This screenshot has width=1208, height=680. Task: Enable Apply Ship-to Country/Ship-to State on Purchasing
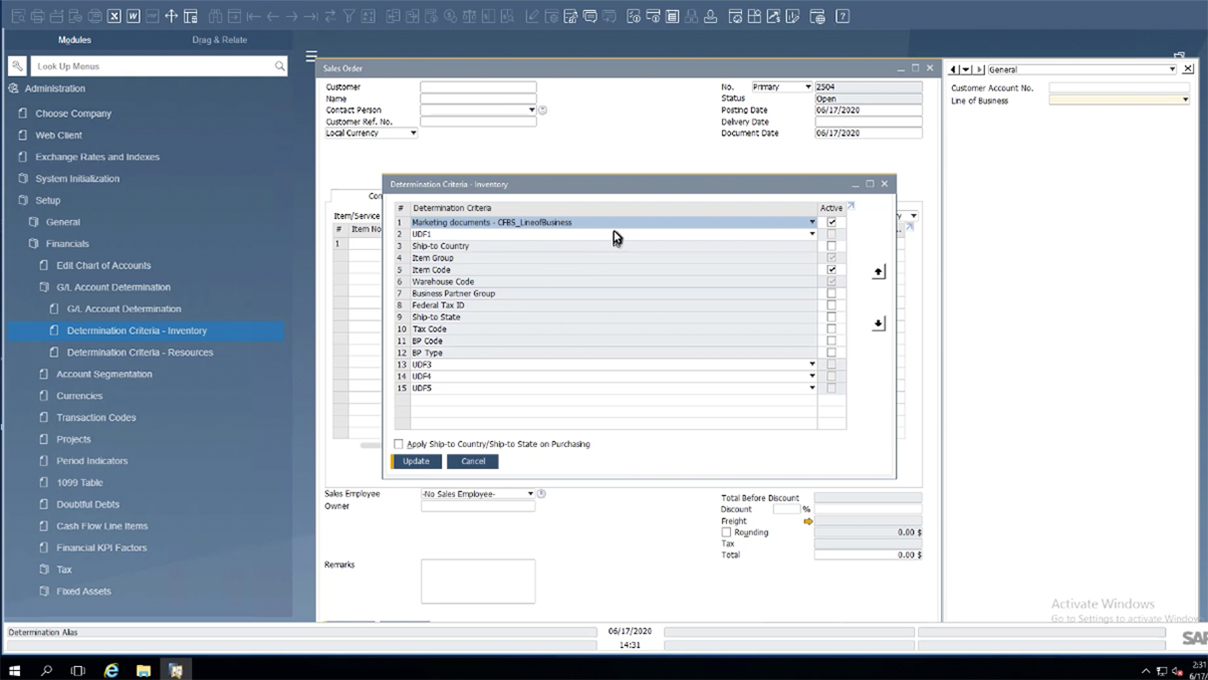(x=399, y=443)
